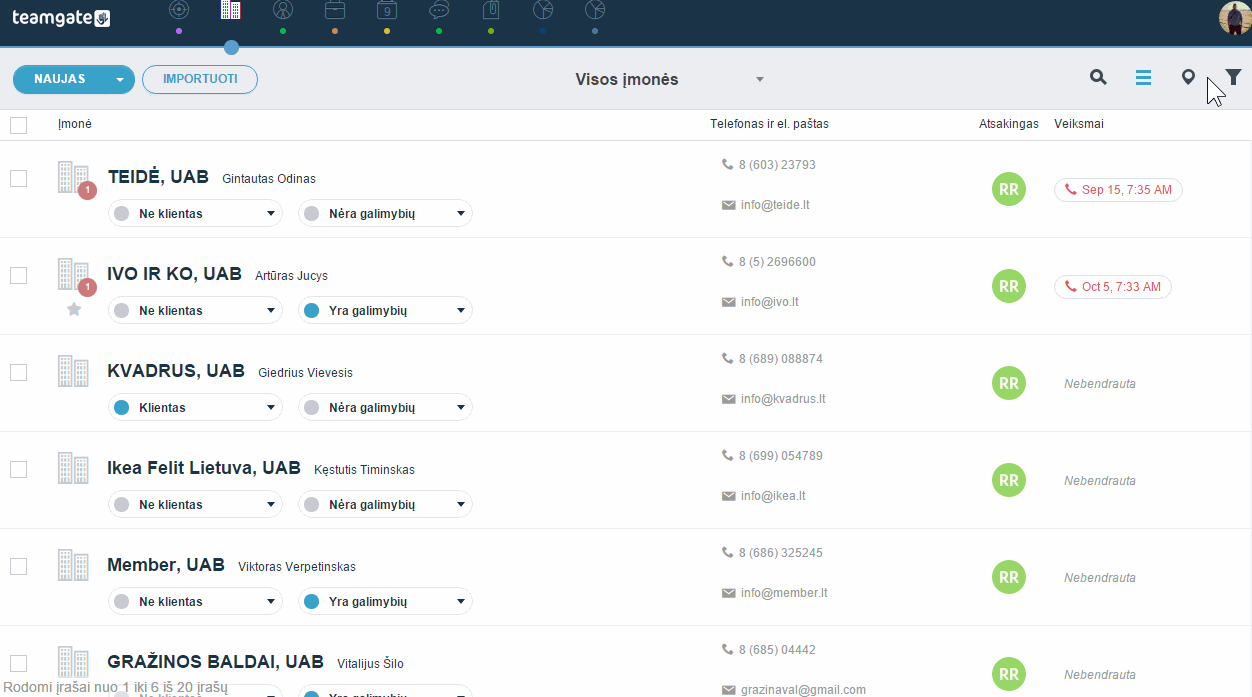Screen dimensions: 1252x697
Task: Open the KVADRUS, UAB company link
Action: coord(176,371)
